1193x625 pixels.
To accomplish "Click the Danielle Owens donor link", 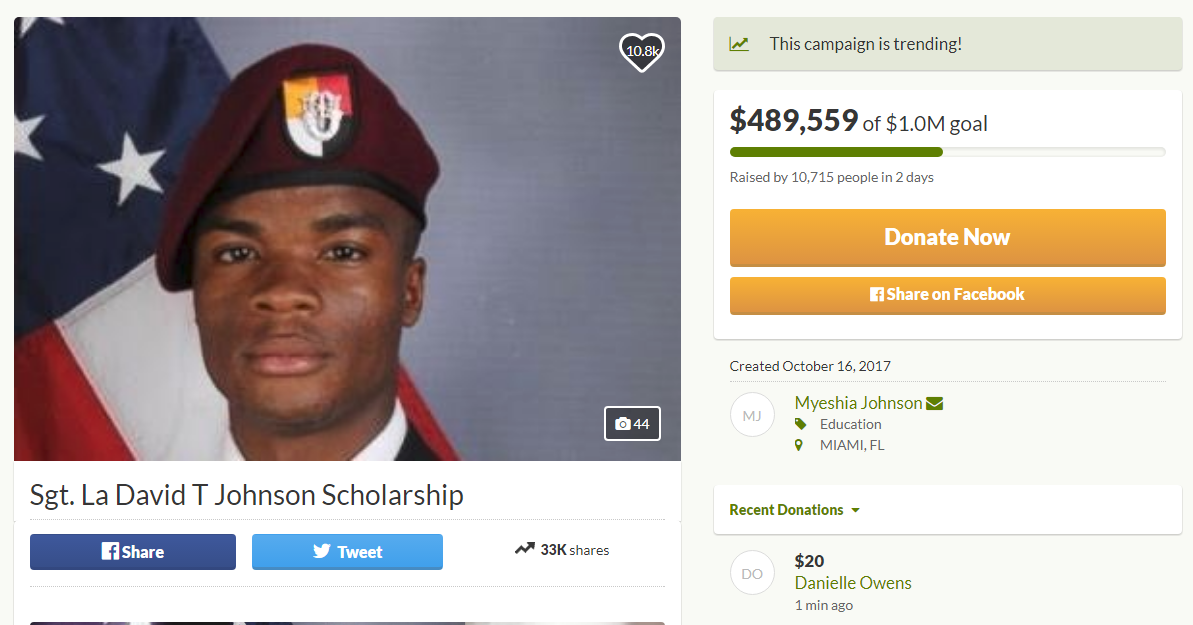I will pyautogui.click(x=852, y=582).
